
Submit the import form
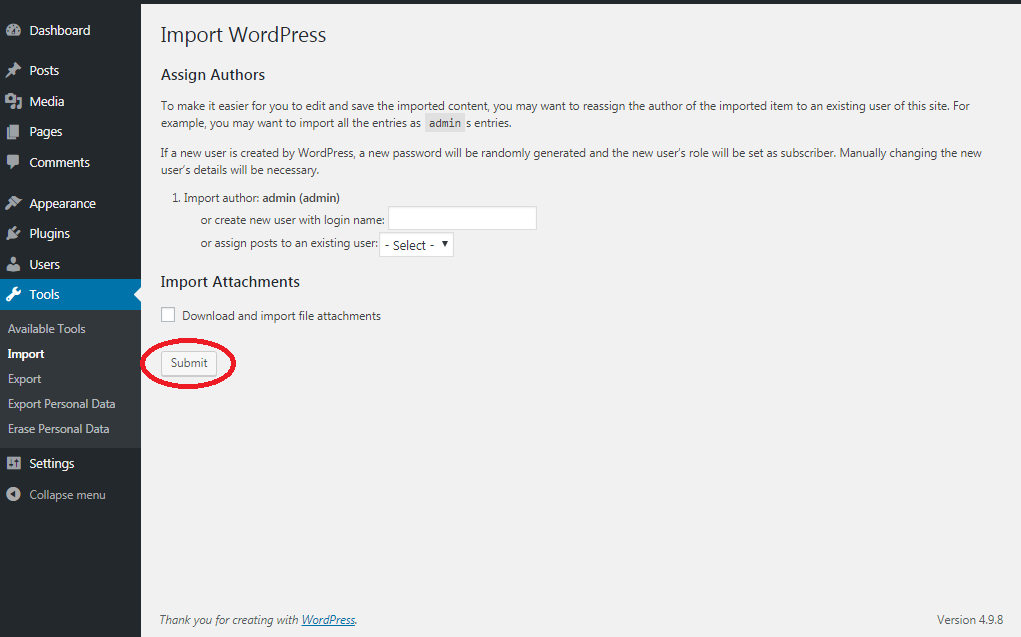pos(189,363)
